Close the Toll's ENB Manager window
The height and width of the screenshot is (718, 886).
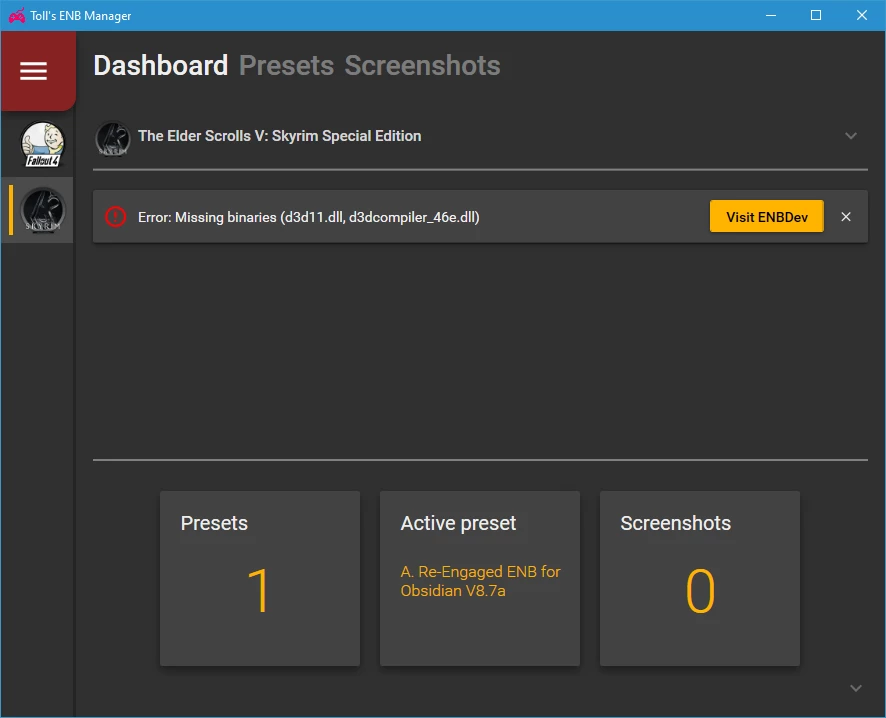tap(862, 15)
